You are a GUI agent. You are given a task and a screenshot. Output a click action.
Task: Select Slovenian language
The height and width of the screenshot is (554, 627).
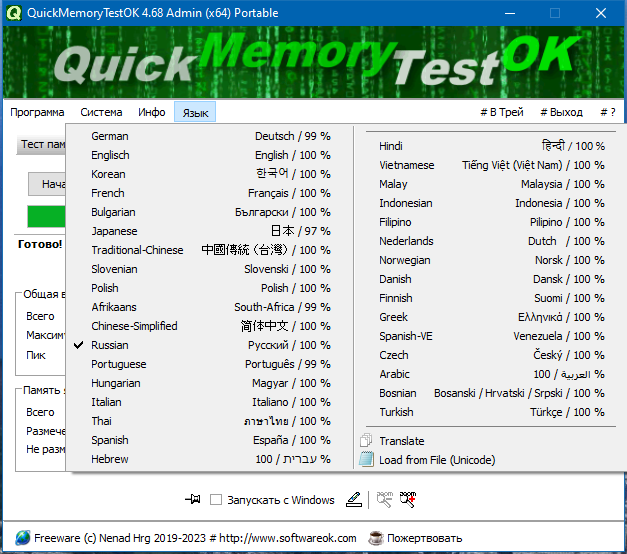click(210, 269)
